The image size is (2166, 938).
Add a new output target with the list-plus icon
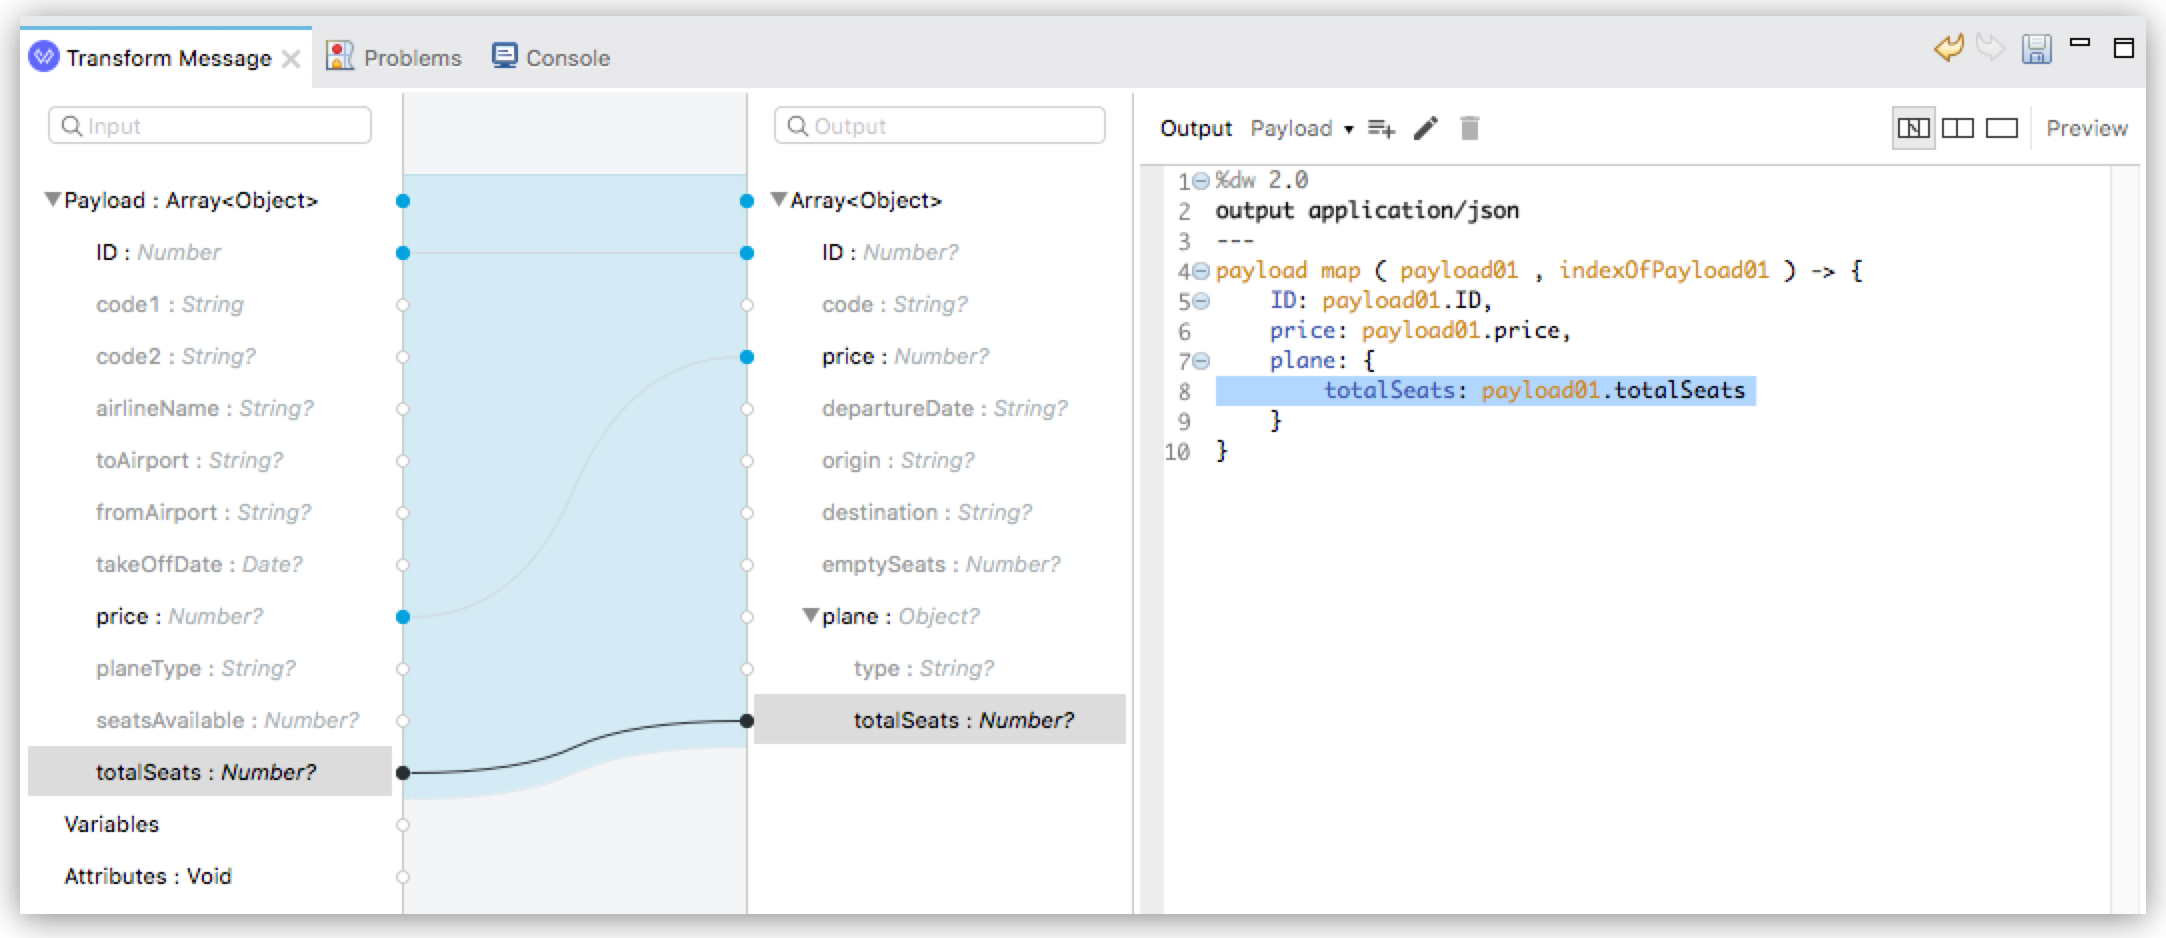click(x=1381, y=128)
